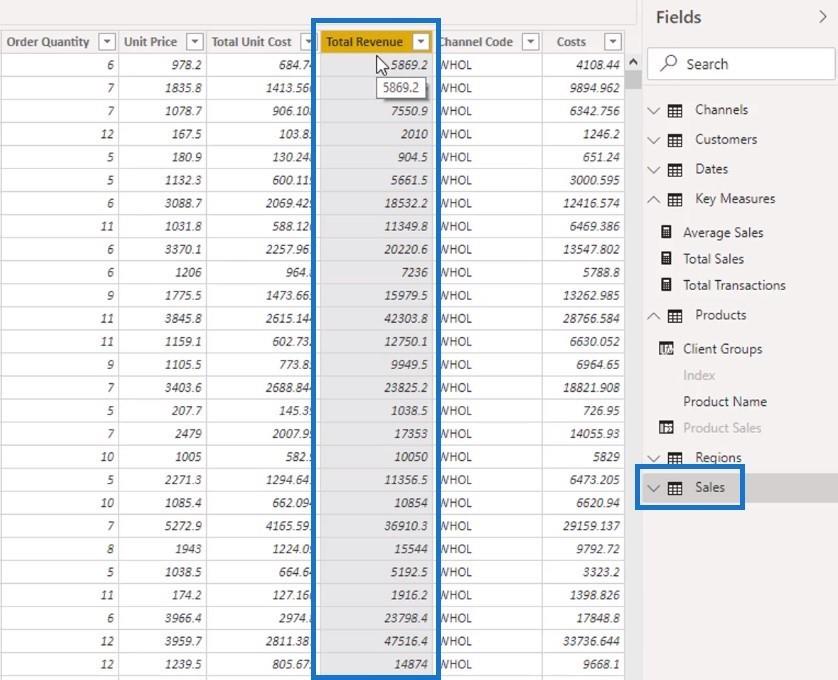838x680 pixels.
Task: Click Unit Price cell 978.2
Action: (162, 65)
